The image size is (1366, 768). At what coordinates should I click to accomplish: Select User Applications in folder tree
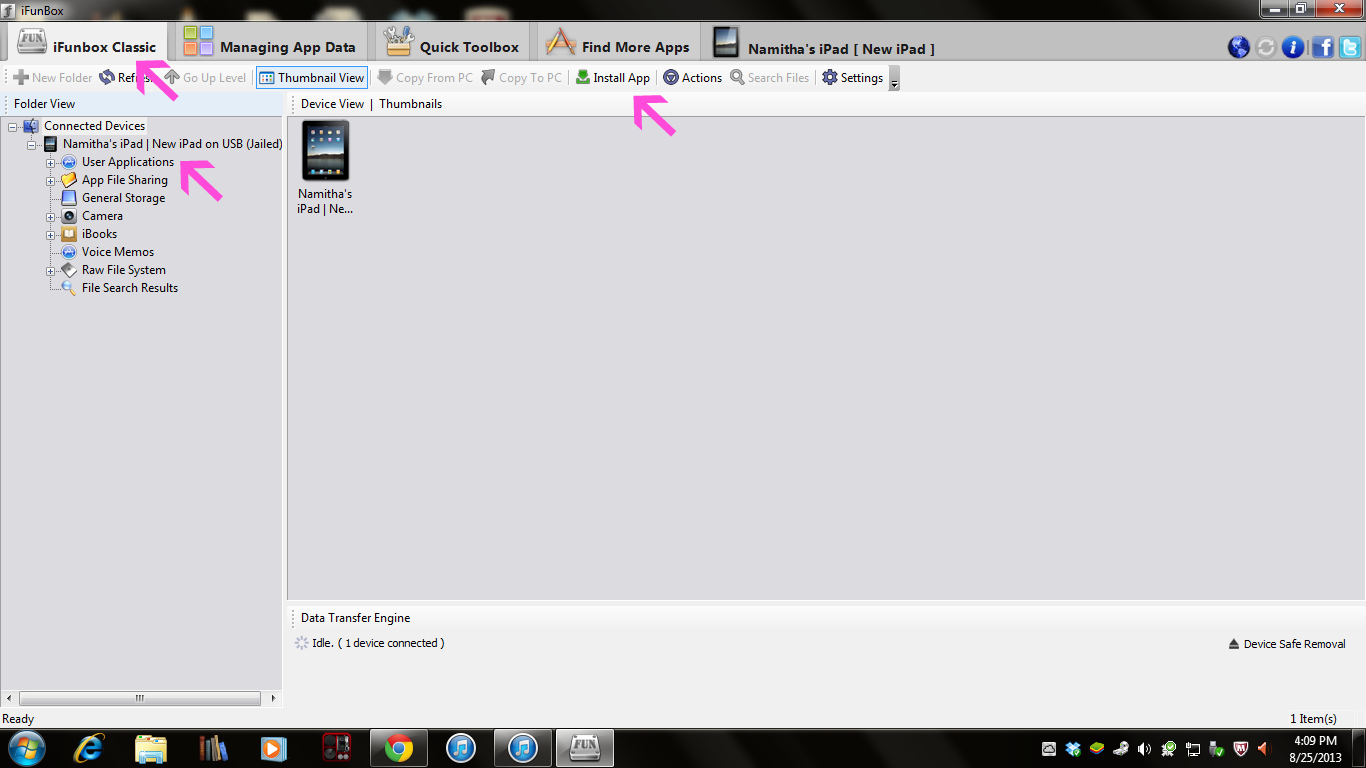(x=128, y=162)
